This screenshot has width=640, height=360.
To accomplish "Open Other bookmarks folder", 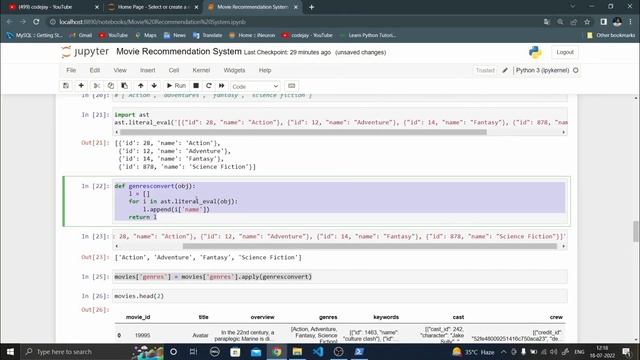I will 611,36.
